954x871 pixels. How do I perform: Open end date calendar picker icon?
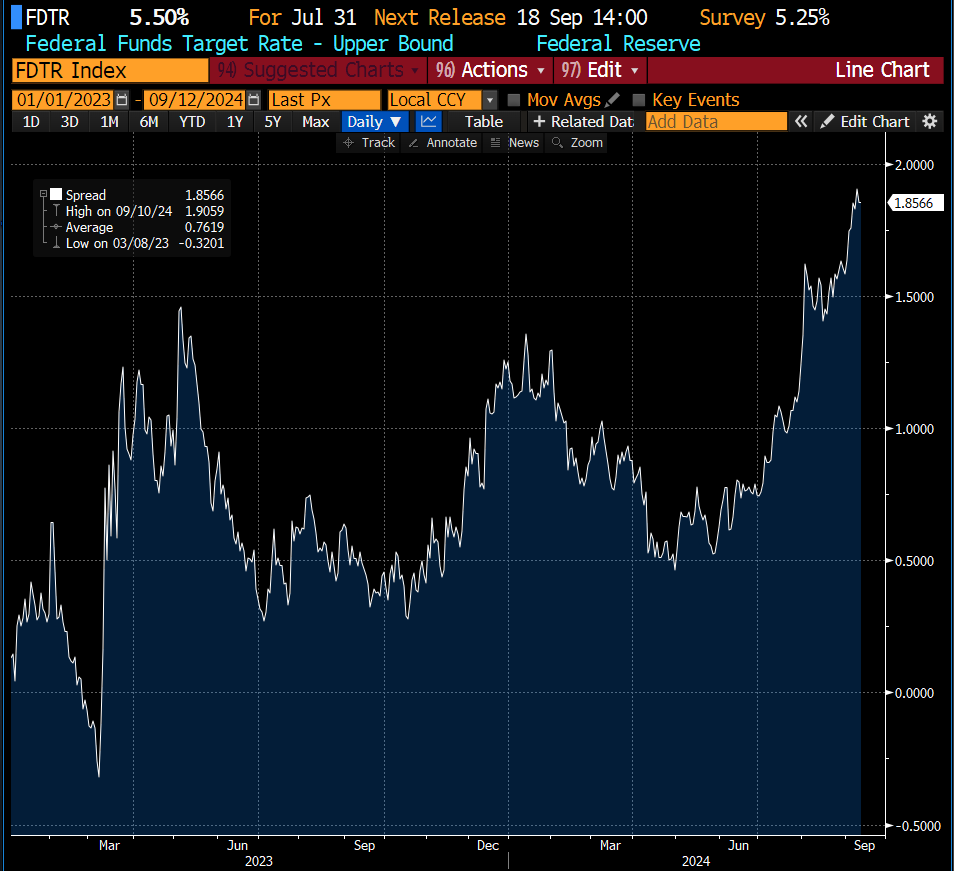(254, 100)
